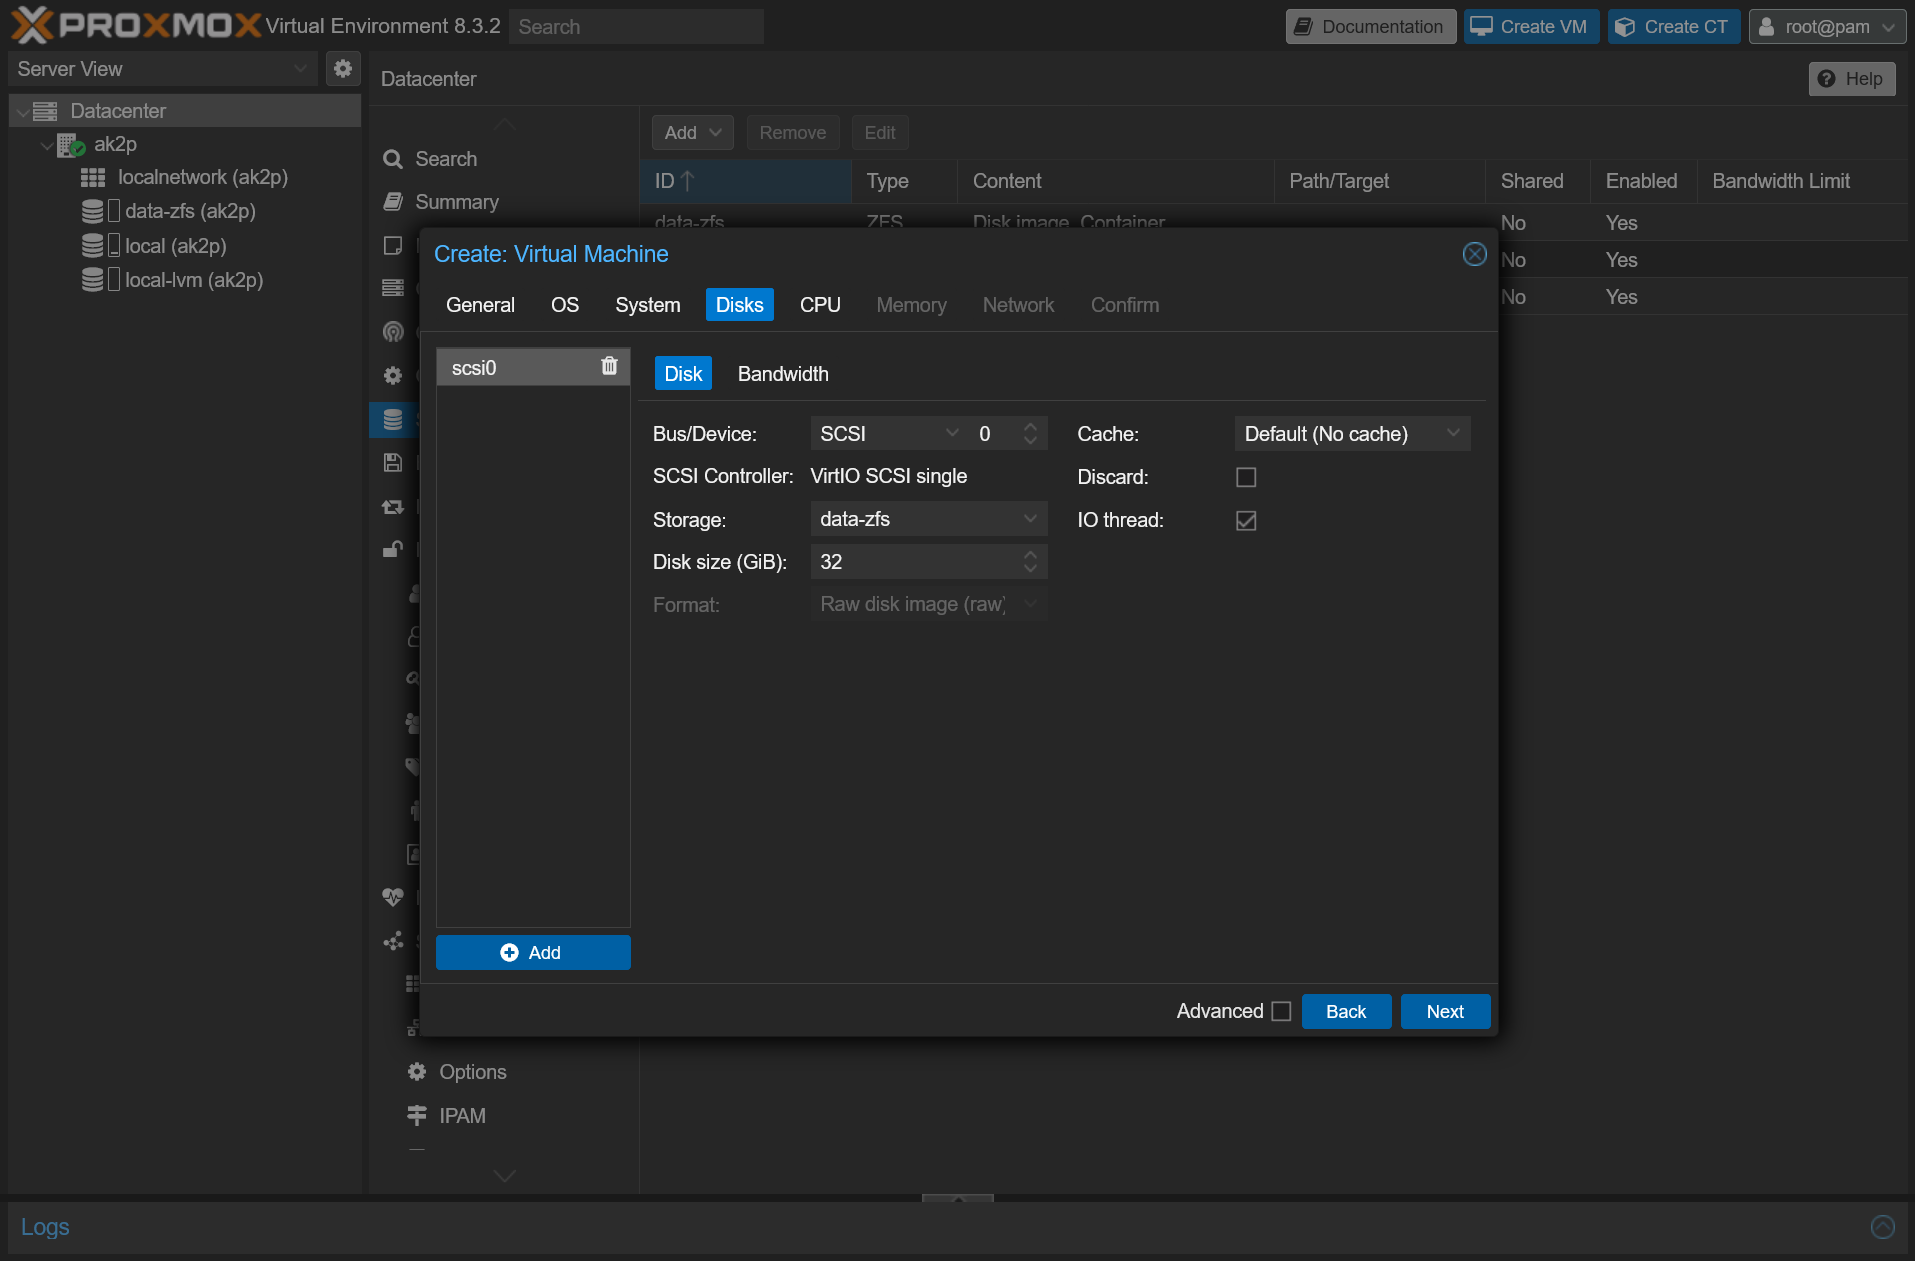Screen dimensions: 1915x1261
Task: Click the Notes icon in side menu
Action: tap(393, 245)
